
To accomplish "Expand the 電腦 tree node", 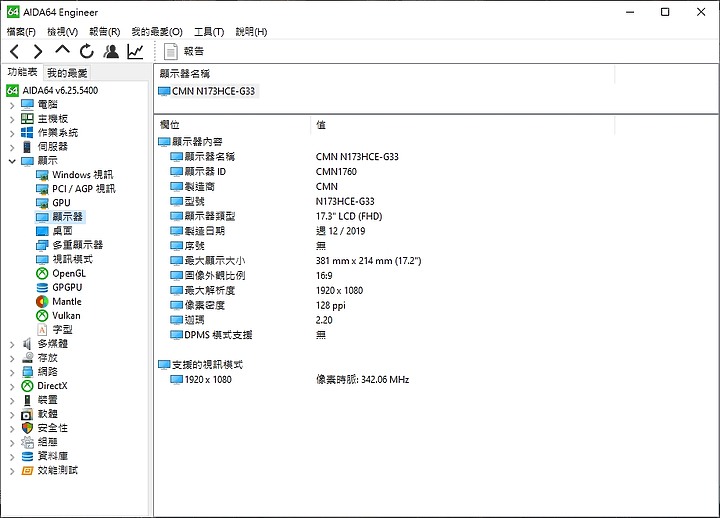I will tap(12, 105).
